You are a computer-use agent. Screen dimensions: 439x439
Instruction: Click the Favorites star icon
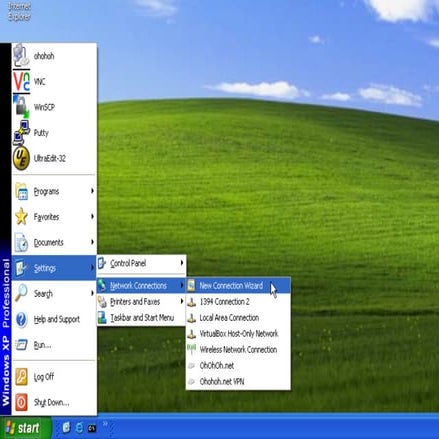(x=21, y=217)
